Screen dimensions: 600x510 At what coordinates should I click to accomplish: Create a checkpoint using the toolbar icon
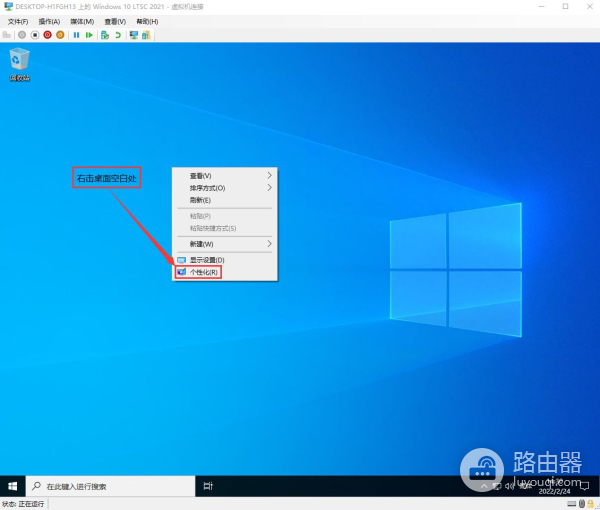105,35
